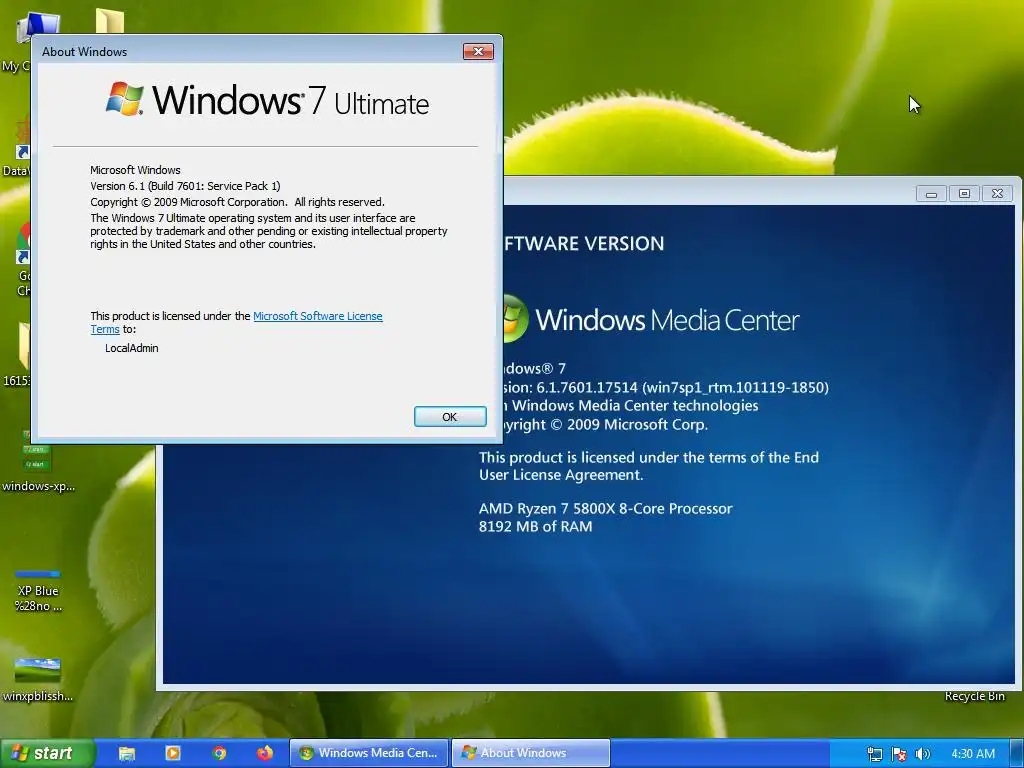Screen dimensions: 1024x768
Task: Select folder icon at top of desktop
Action: pos(110,21)
